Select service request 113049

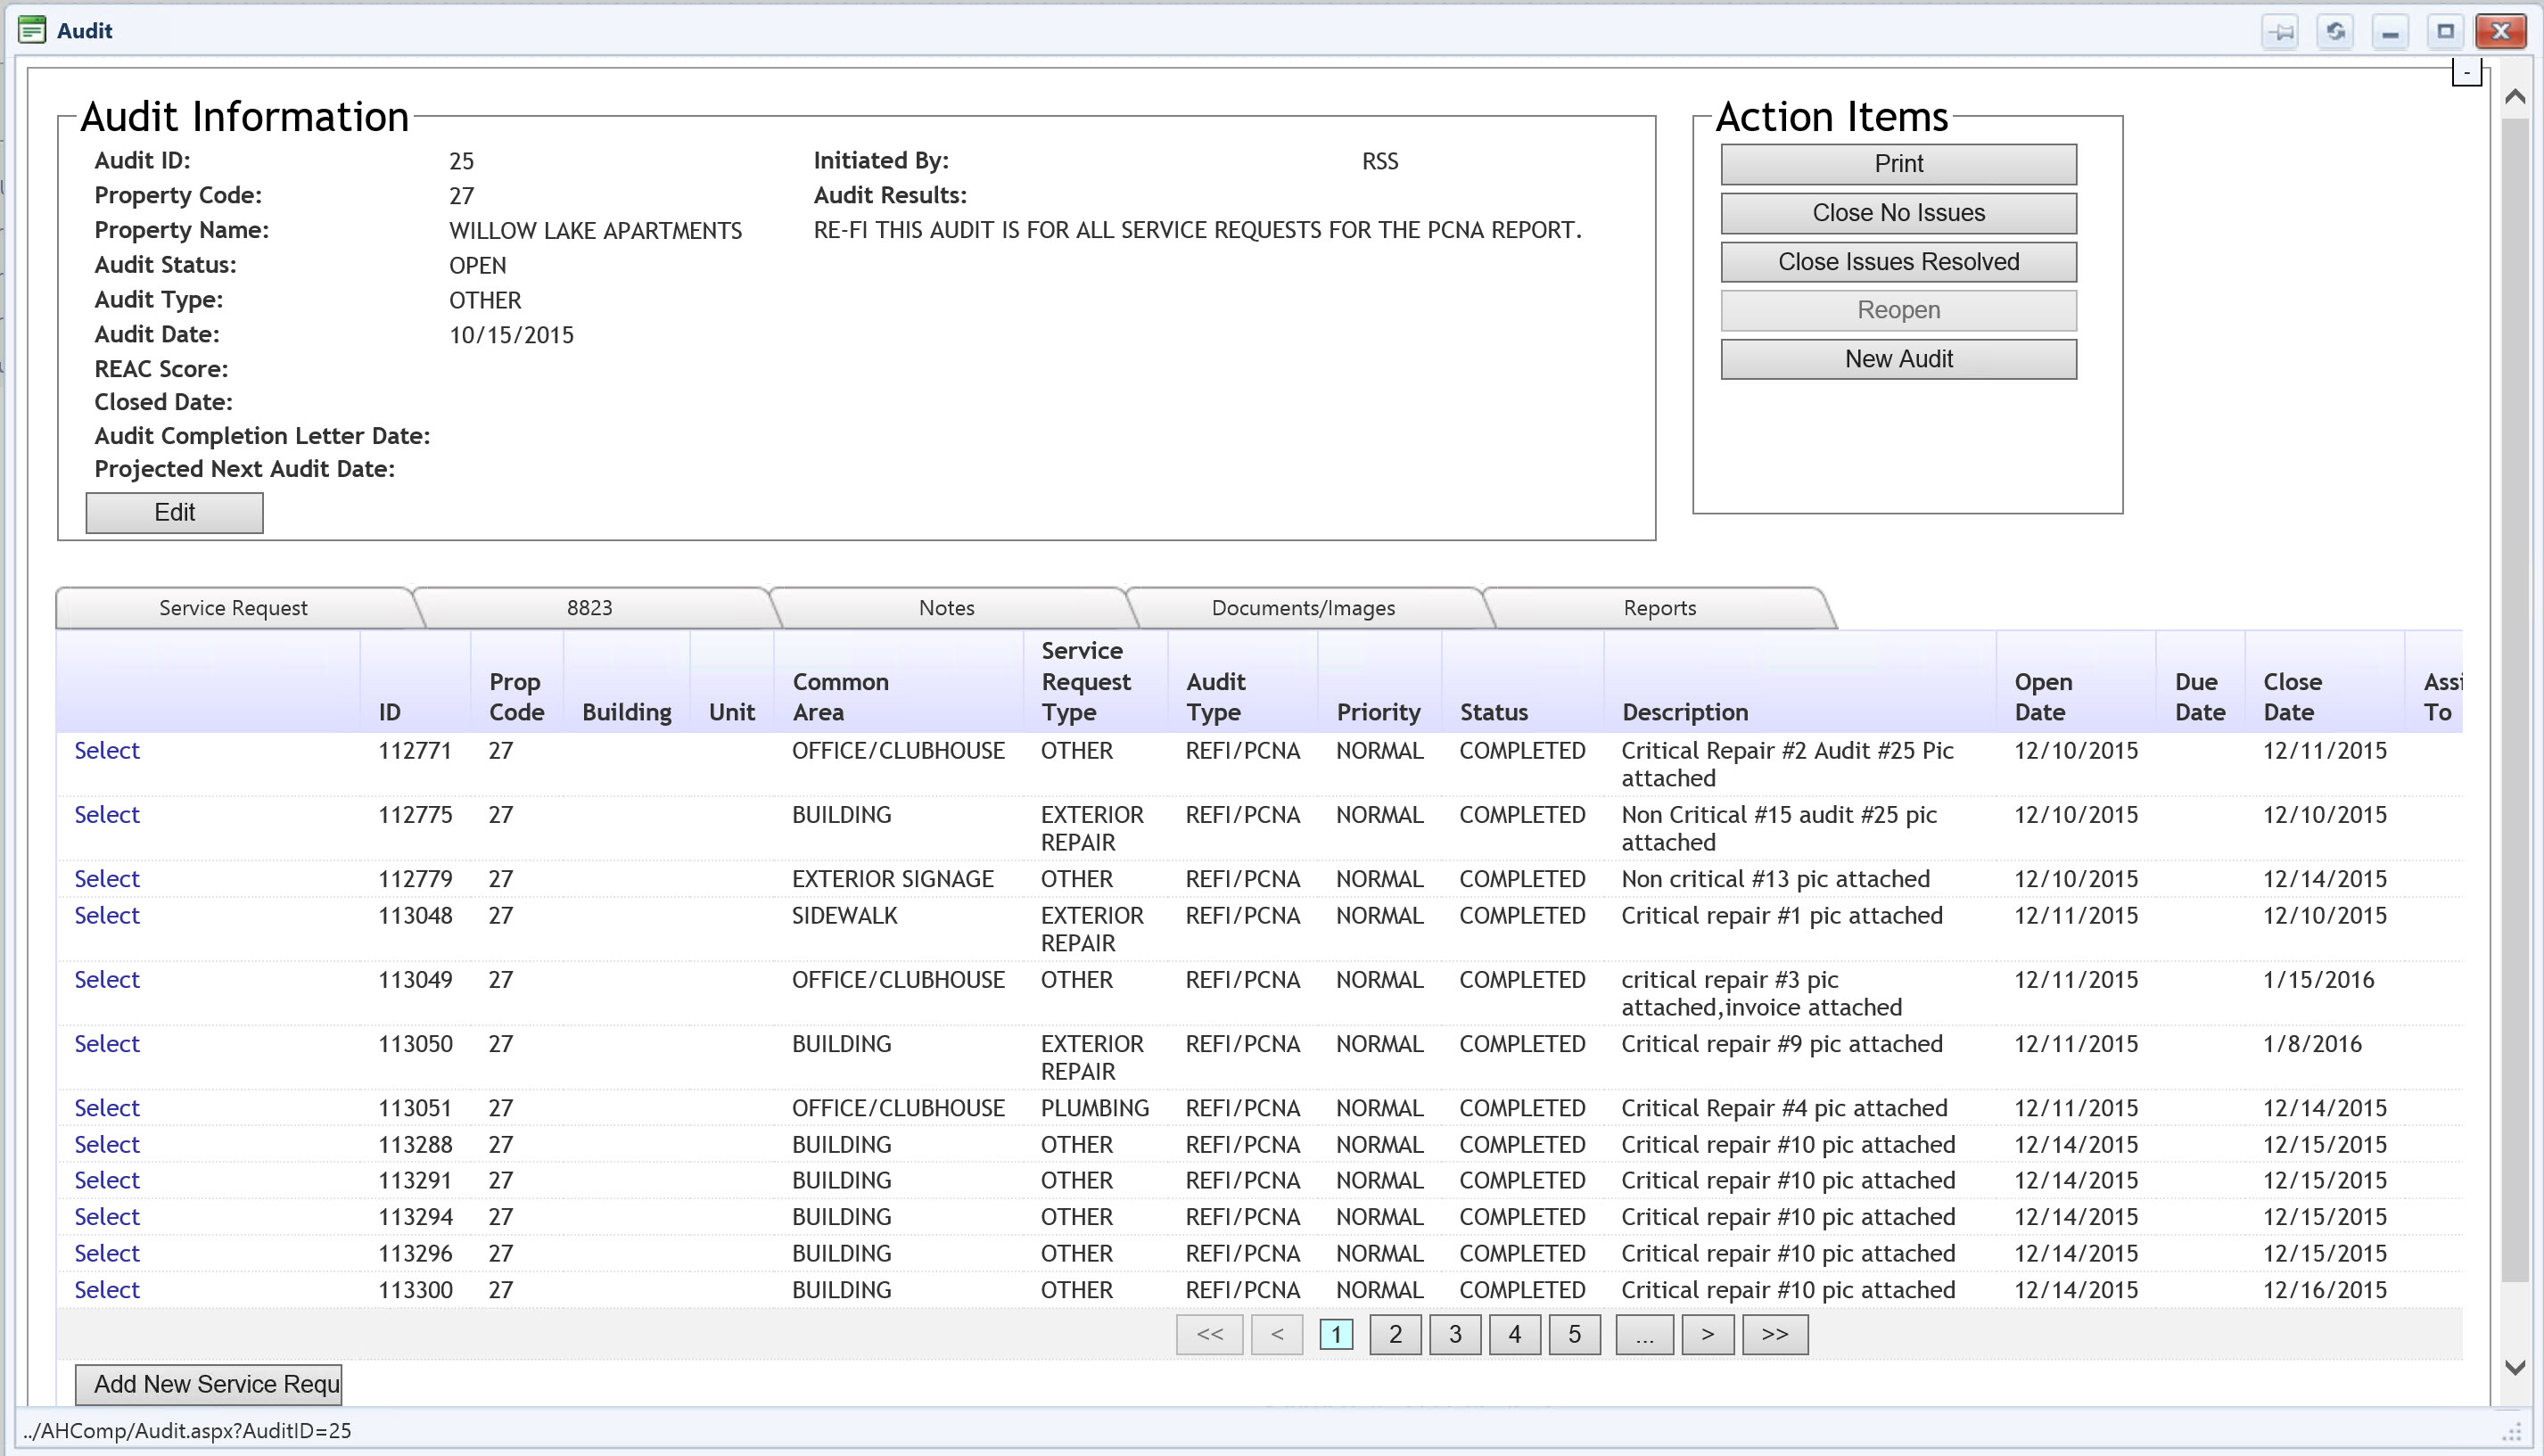click(107, 980)
